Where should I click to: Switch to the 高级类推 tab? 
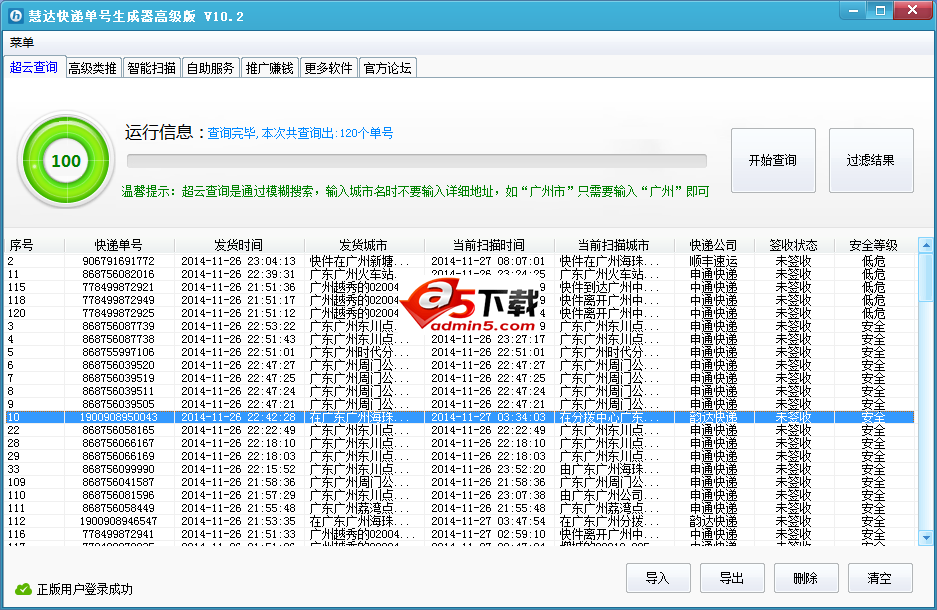pos(92,68)
